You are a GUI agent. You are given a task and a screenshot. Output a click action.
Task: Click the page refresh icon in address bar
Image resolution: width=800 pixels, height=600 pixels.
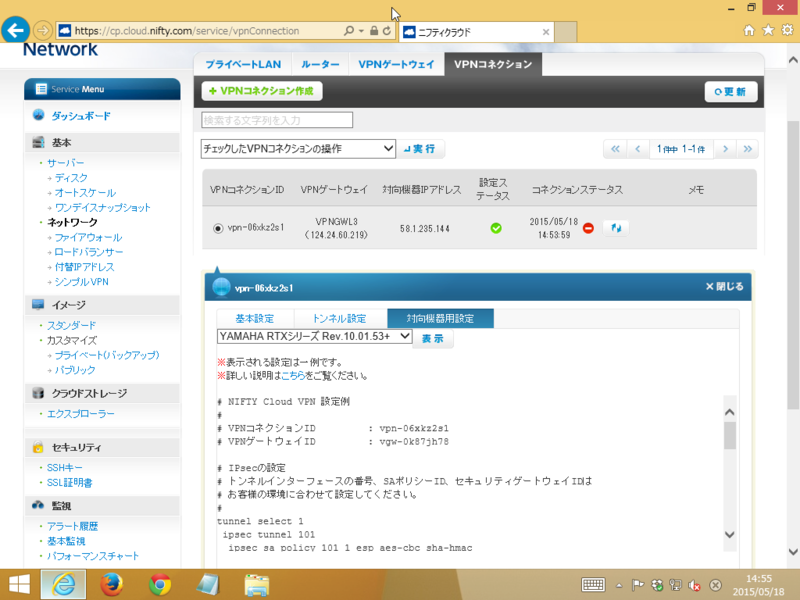point(387,31)
